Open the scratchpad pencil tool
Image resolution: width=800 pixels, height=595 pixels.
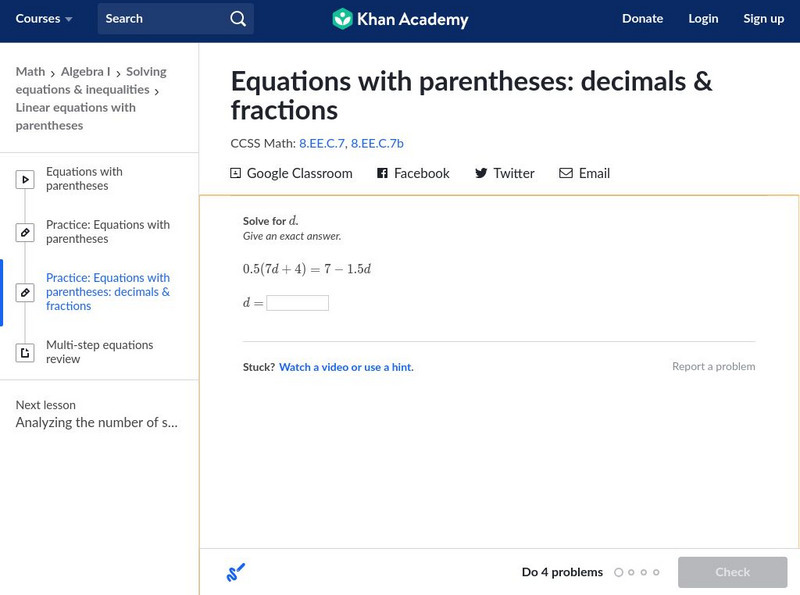(x=236, y=573)
